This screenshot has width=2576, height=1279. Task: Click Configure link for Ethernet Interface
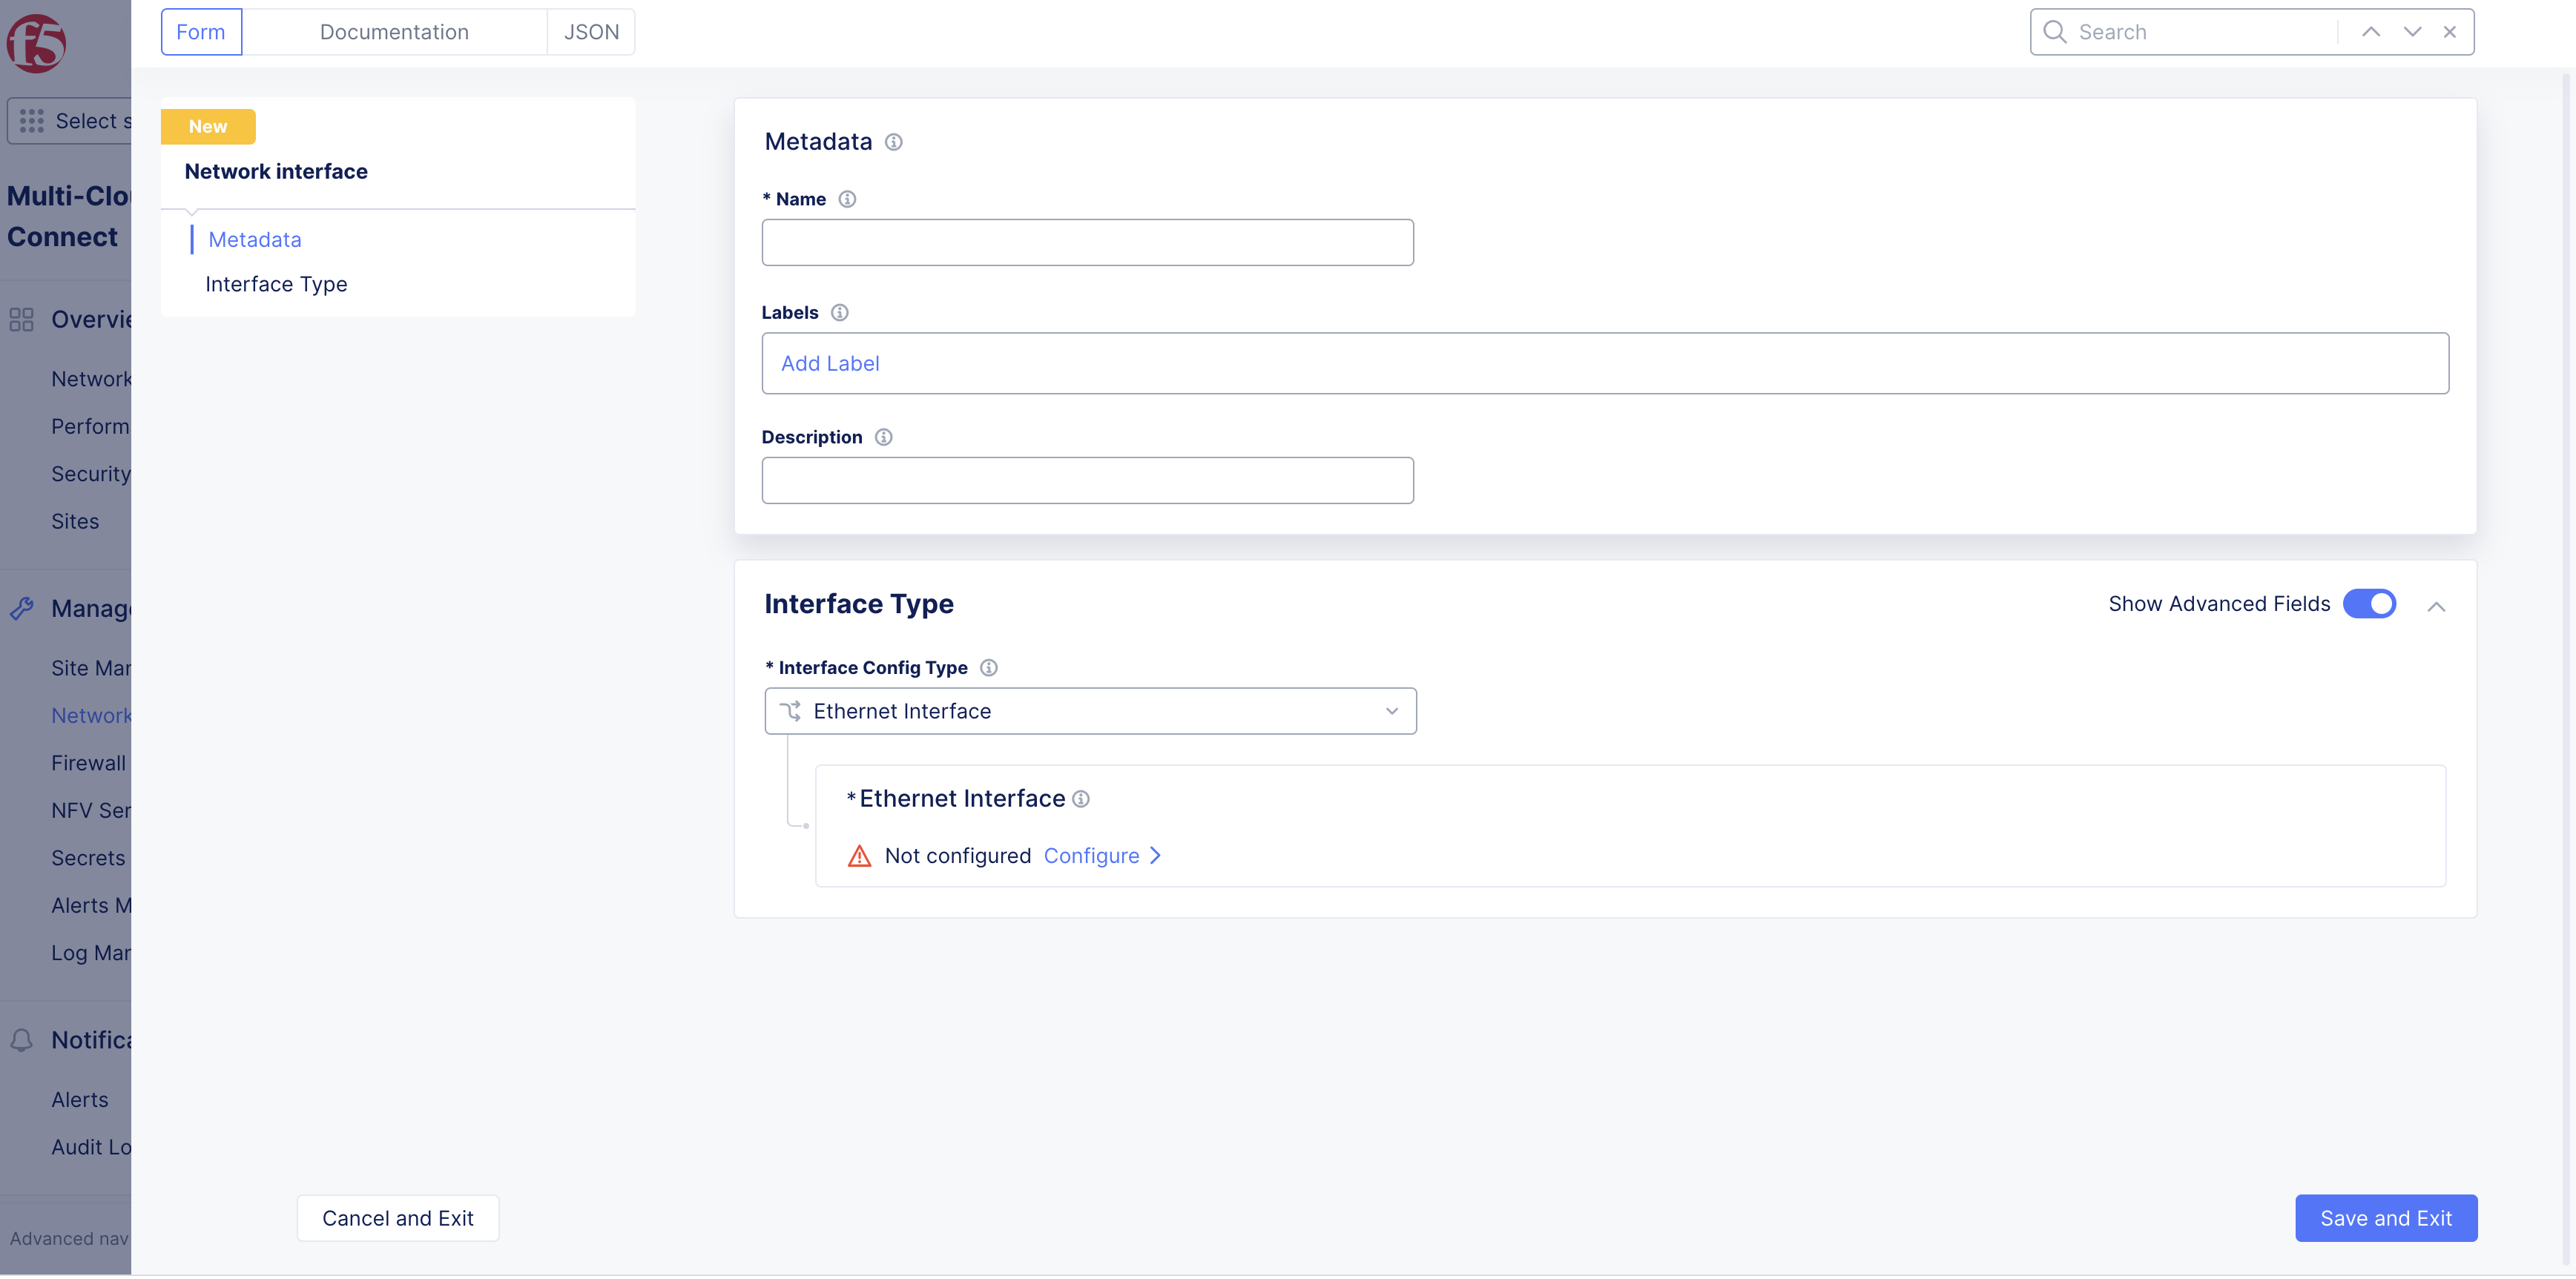point(1092,856)
